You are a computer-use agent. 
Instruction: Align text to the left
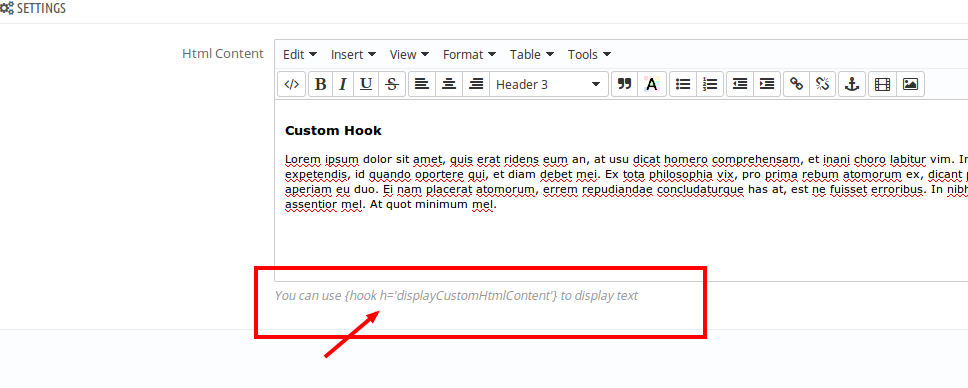(422, 85)
